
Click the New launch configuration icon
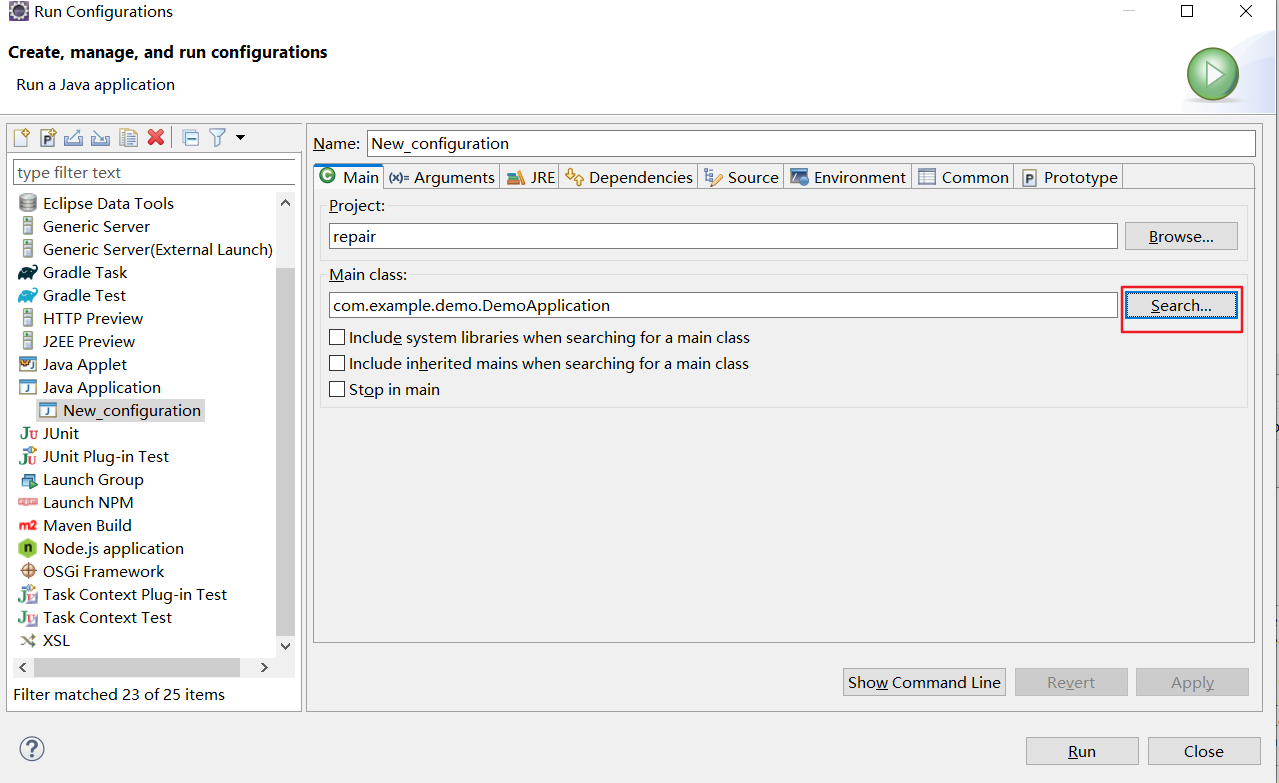(21, 137)
